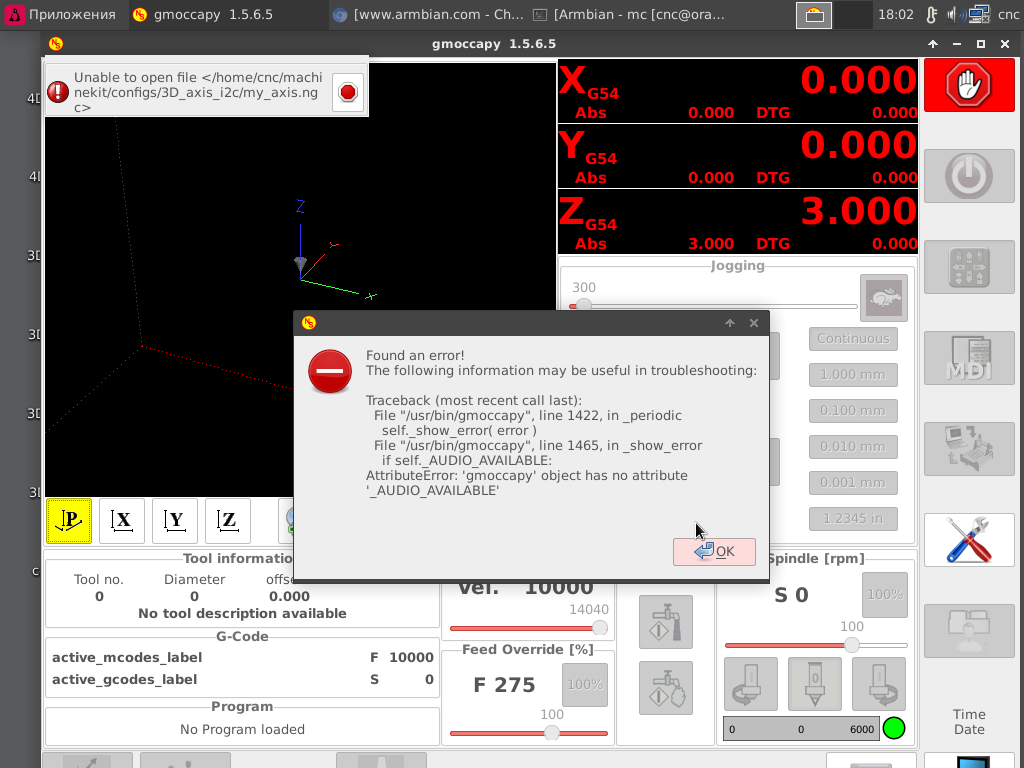Select 0.010 mm jog increment

(853, 447)
